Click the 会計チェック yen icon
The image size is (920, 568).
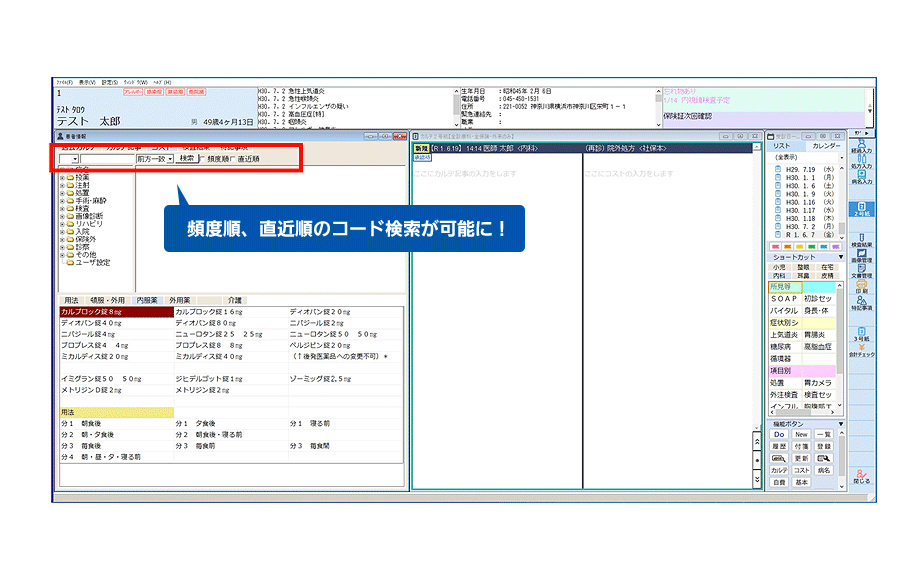coord(861,350)
